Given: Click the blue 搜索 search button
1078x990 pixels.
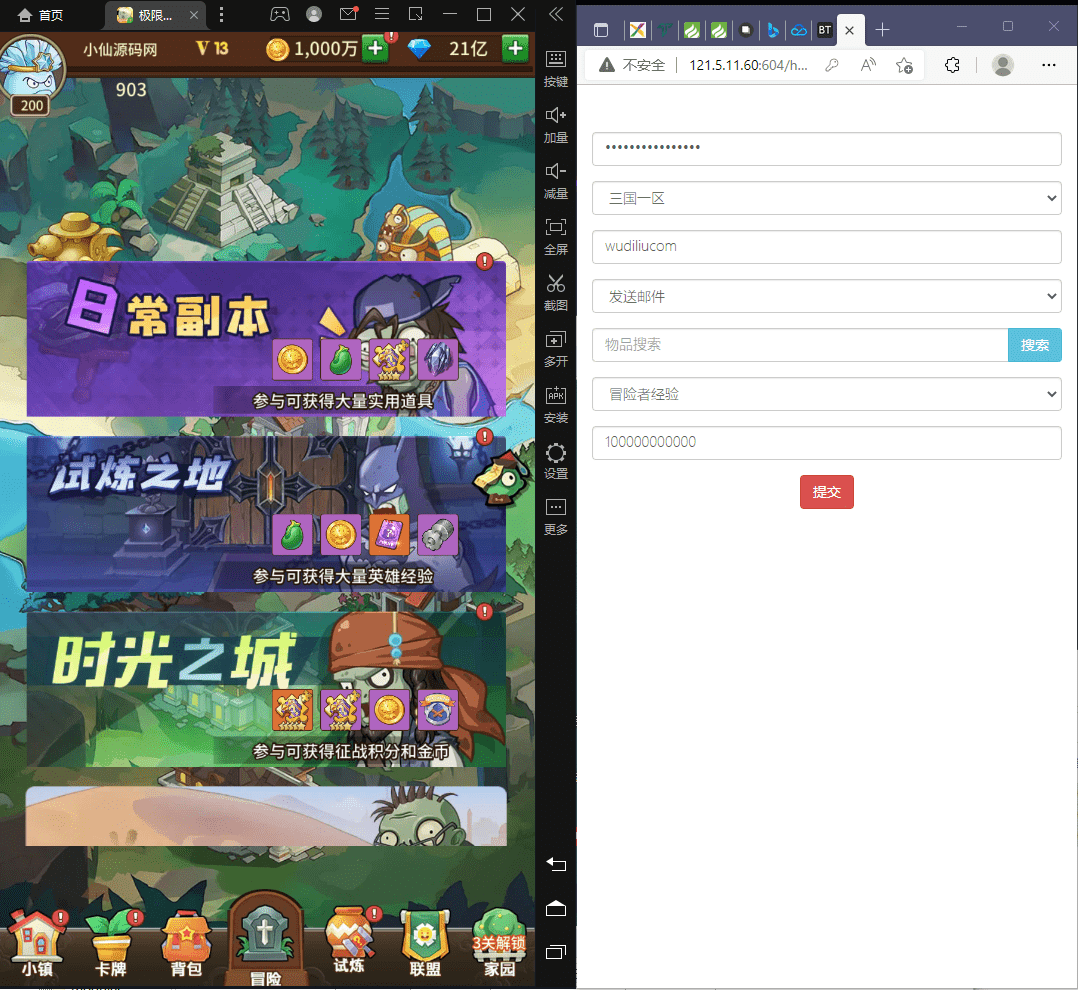Looking at the screenshot, I should tap(1035, 345).
